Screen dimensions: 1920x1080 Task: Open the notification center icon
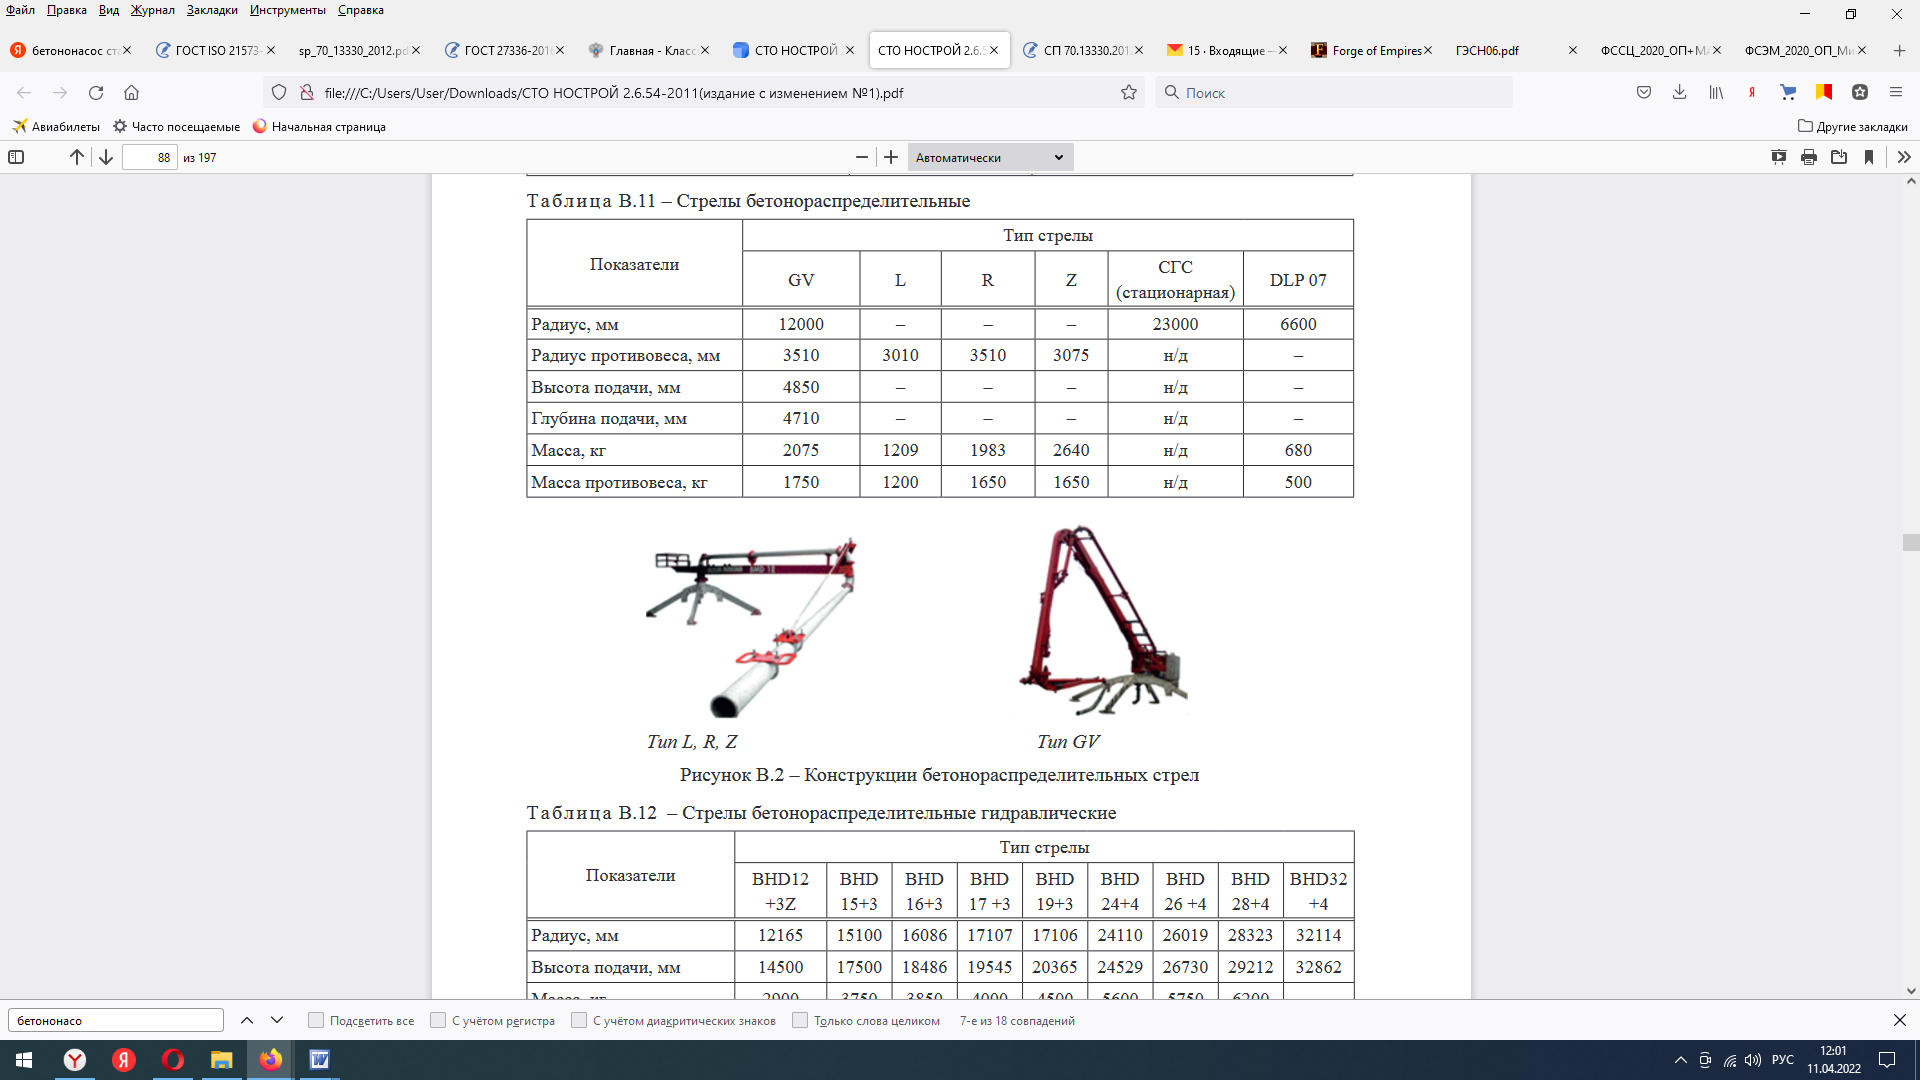[x=1887, y=1060]
